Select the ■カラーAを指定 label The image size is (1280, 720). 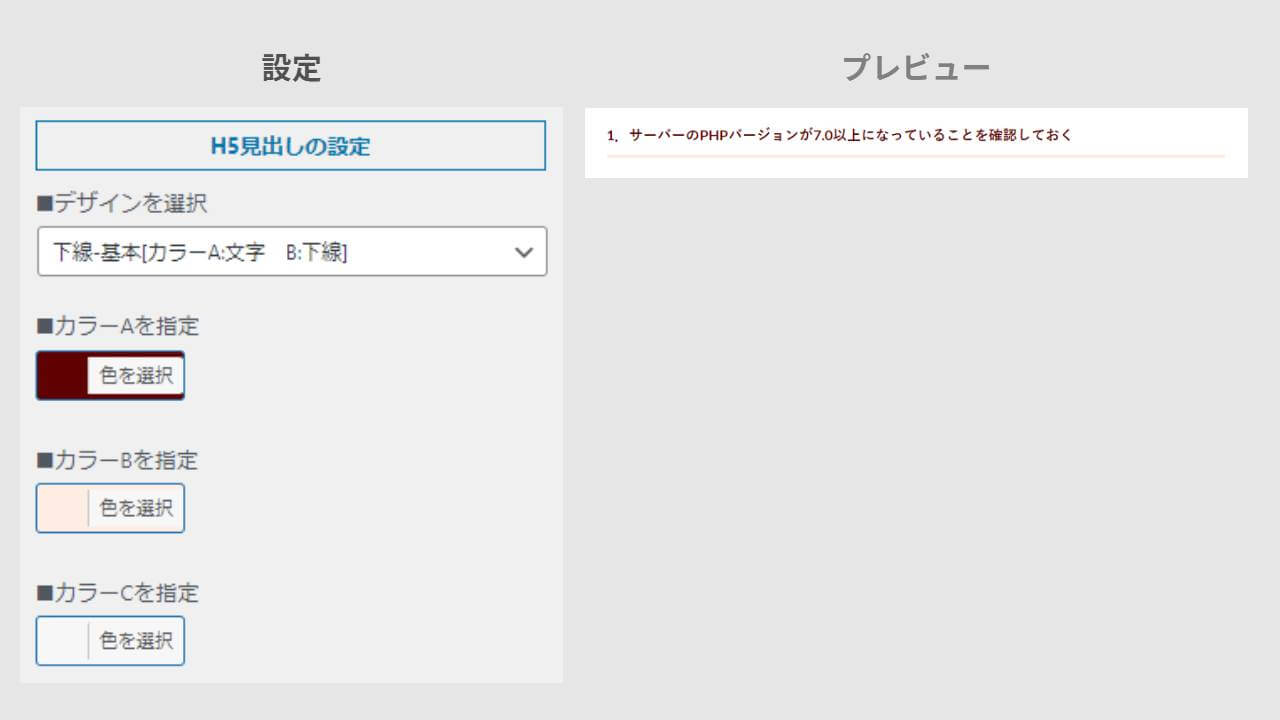point(117,326)
